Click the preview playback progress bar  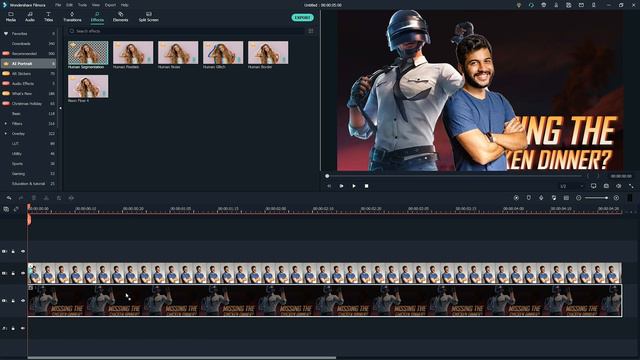point(454,176)
